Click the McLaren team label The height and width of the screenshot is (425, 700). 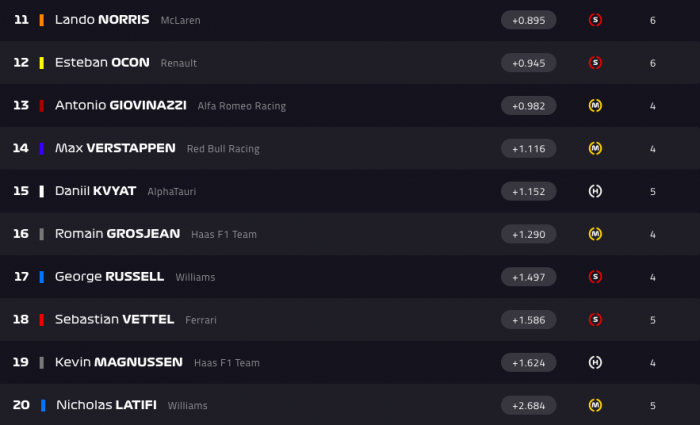(180, 21)
